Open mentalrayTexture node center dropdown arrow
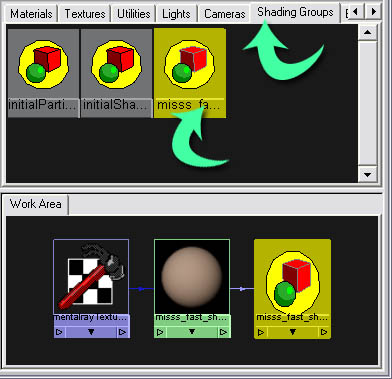The height and width of the screenshot is (379, 392). [x=91, y=332]
